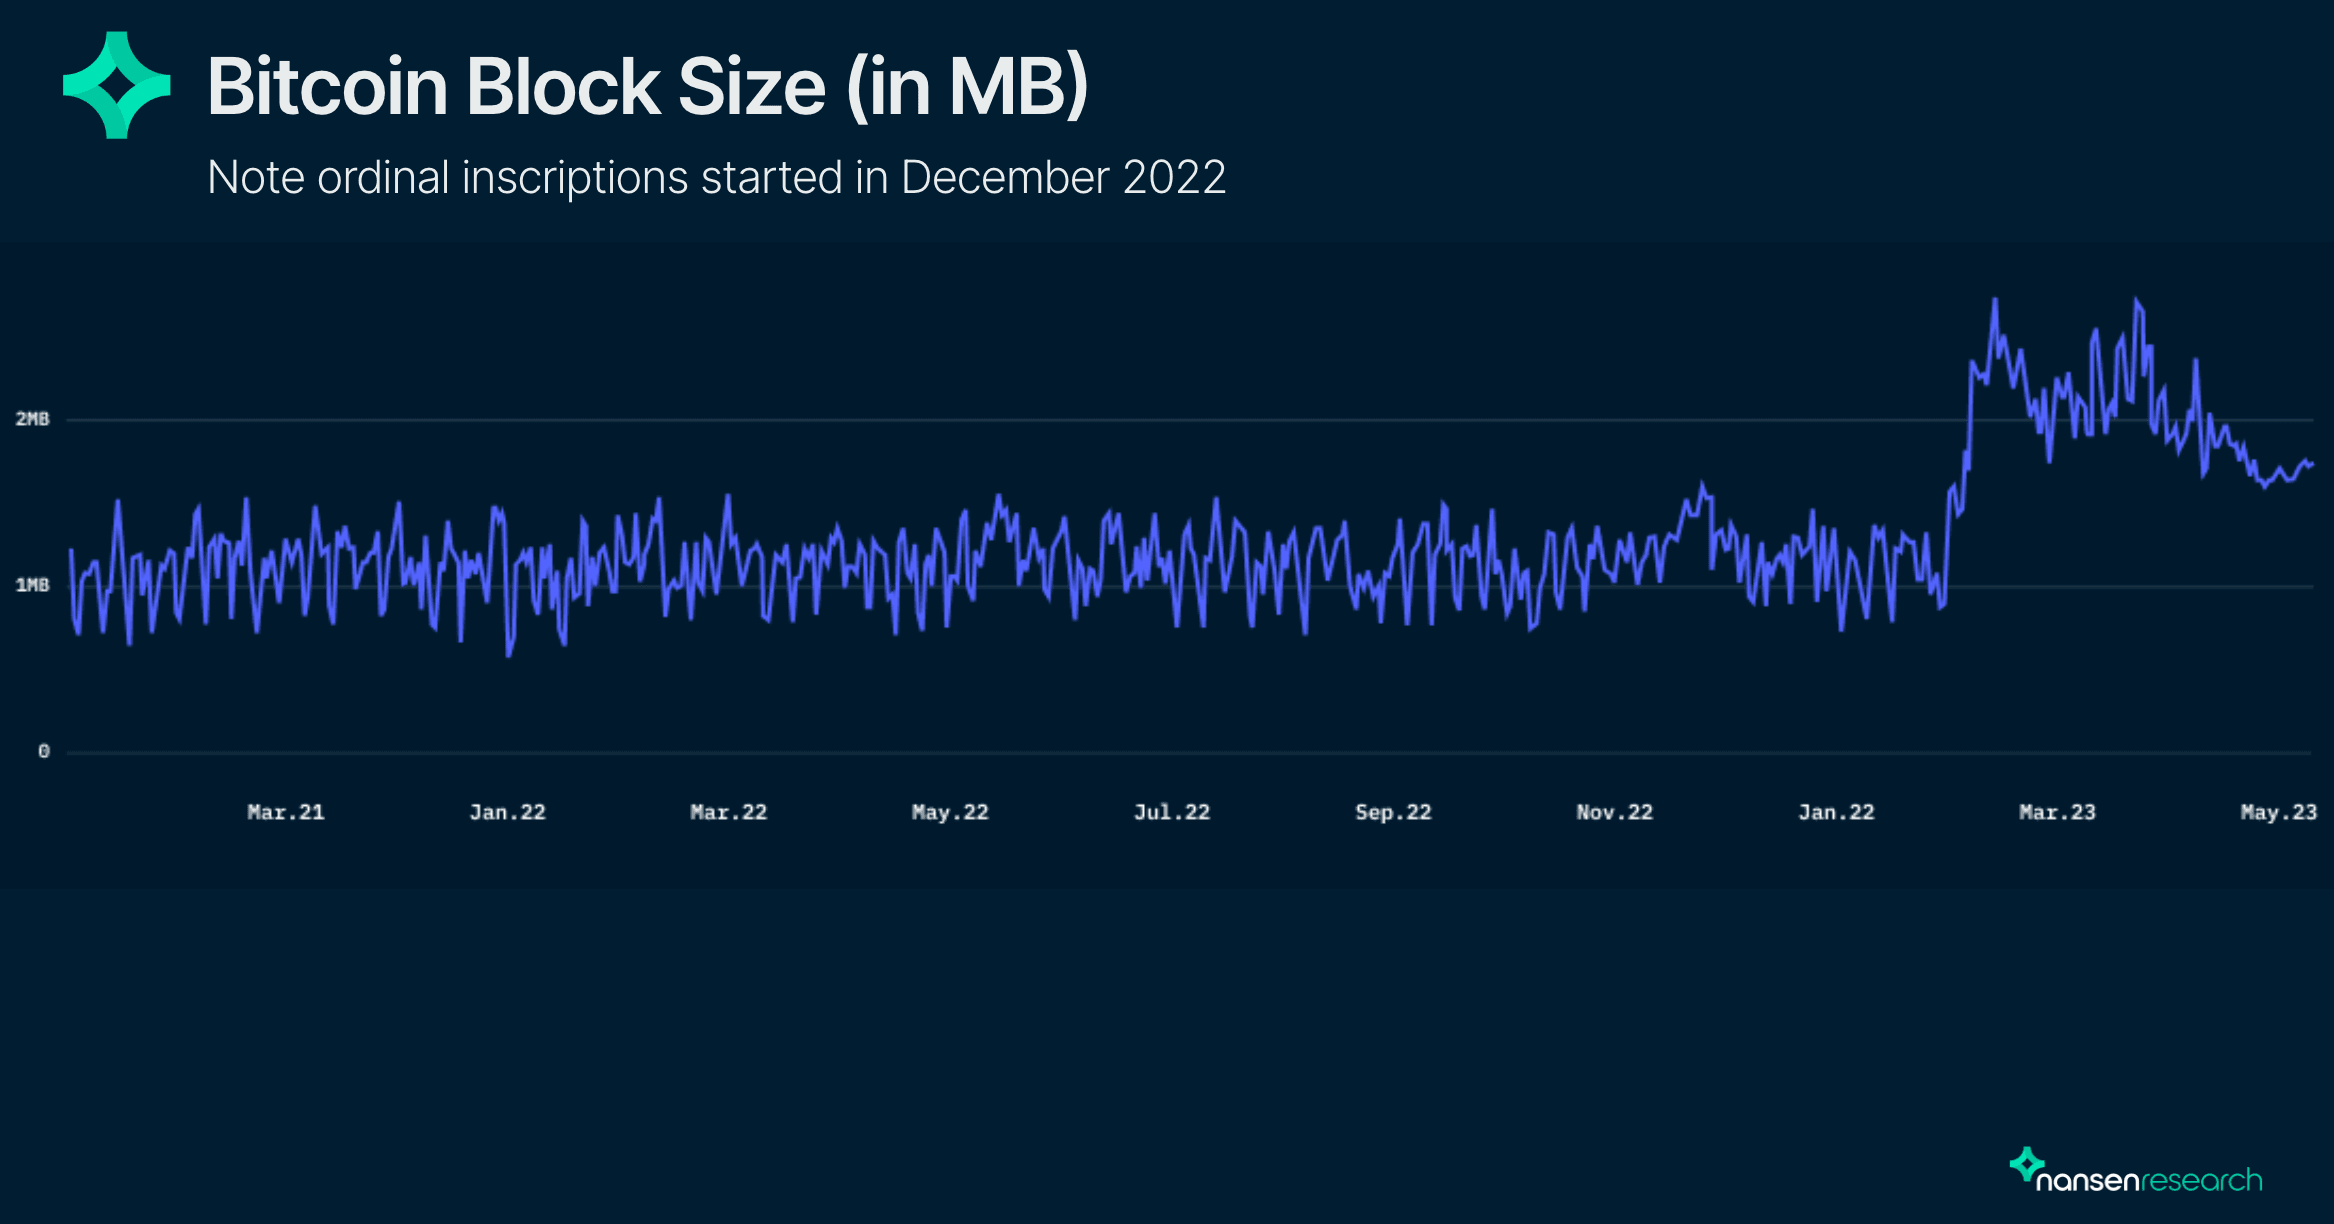
Task: Click the ordinal inscriptions subtitle note
Action: pos(716,178)
